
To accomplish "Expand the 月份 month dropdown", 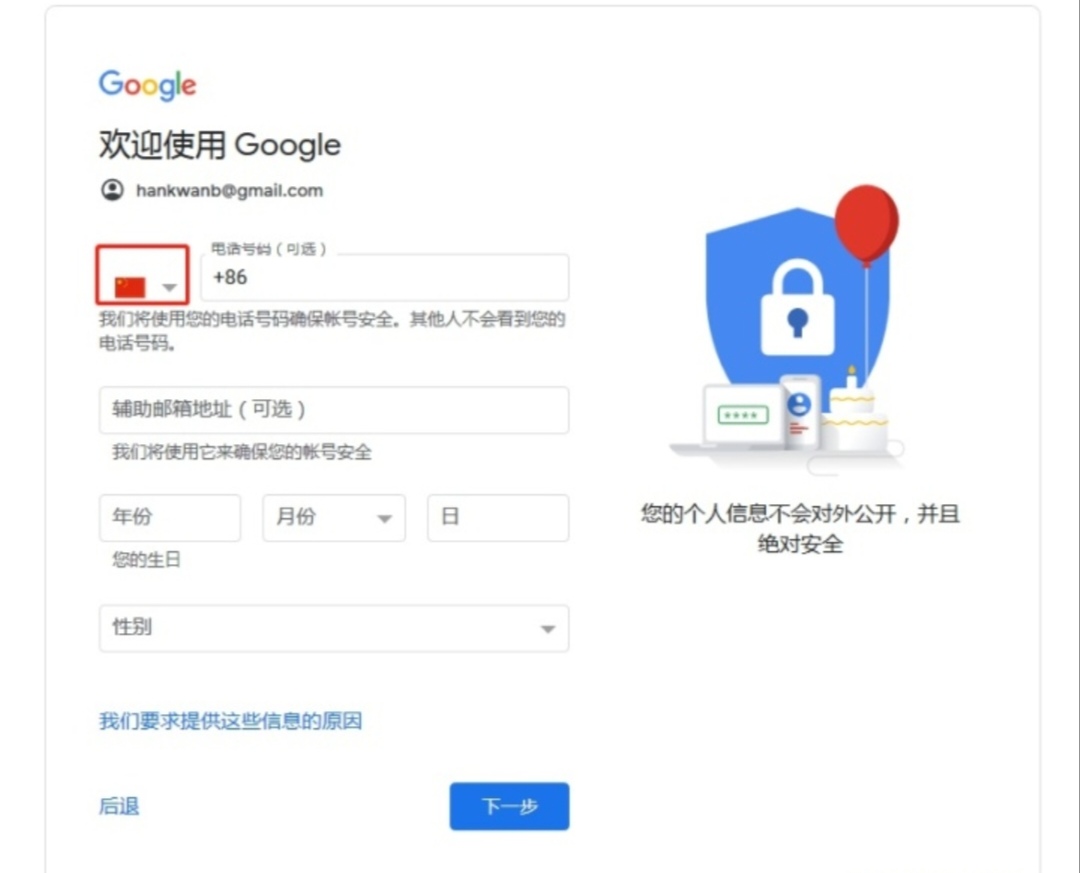I will coord(333,517).
